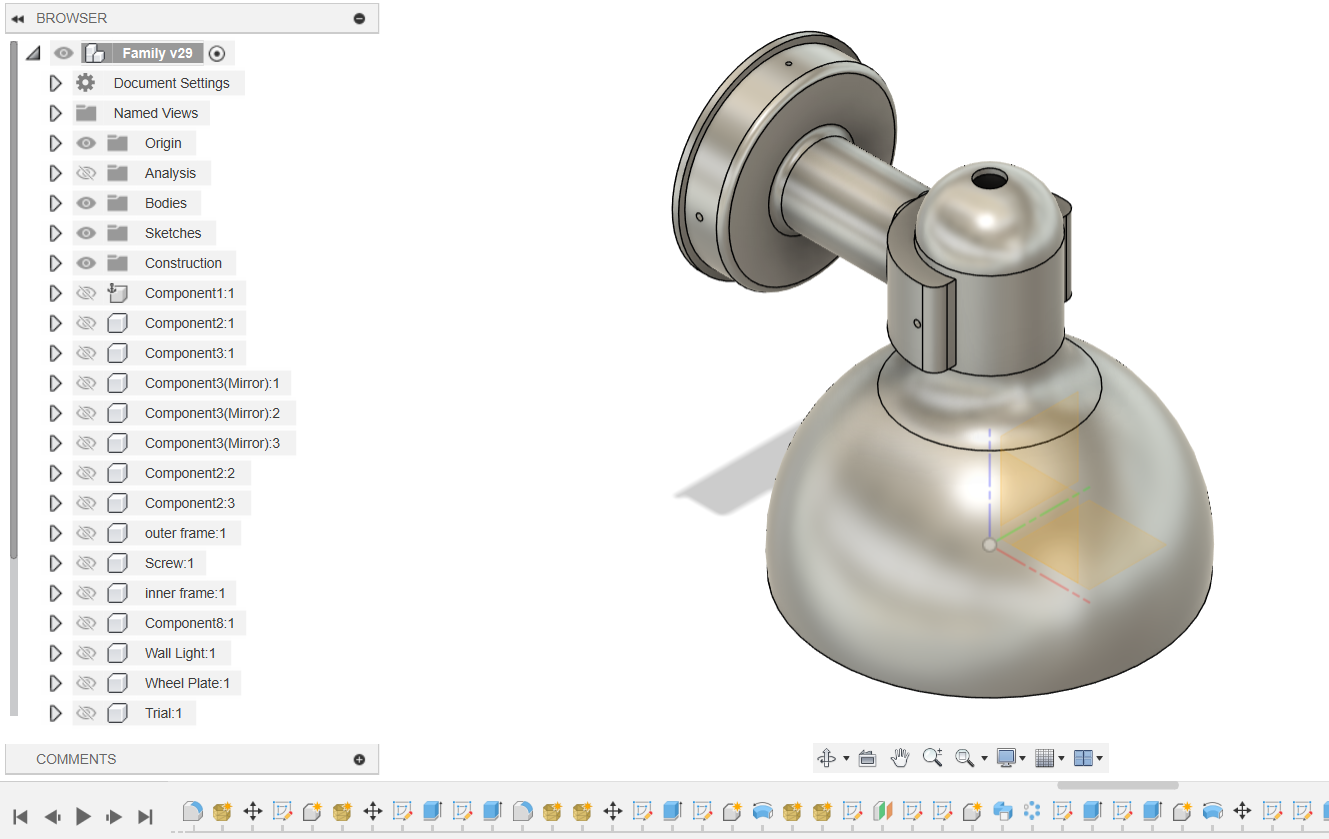
Task: Hide the Sketches folder
Action: tap(86, 233)
